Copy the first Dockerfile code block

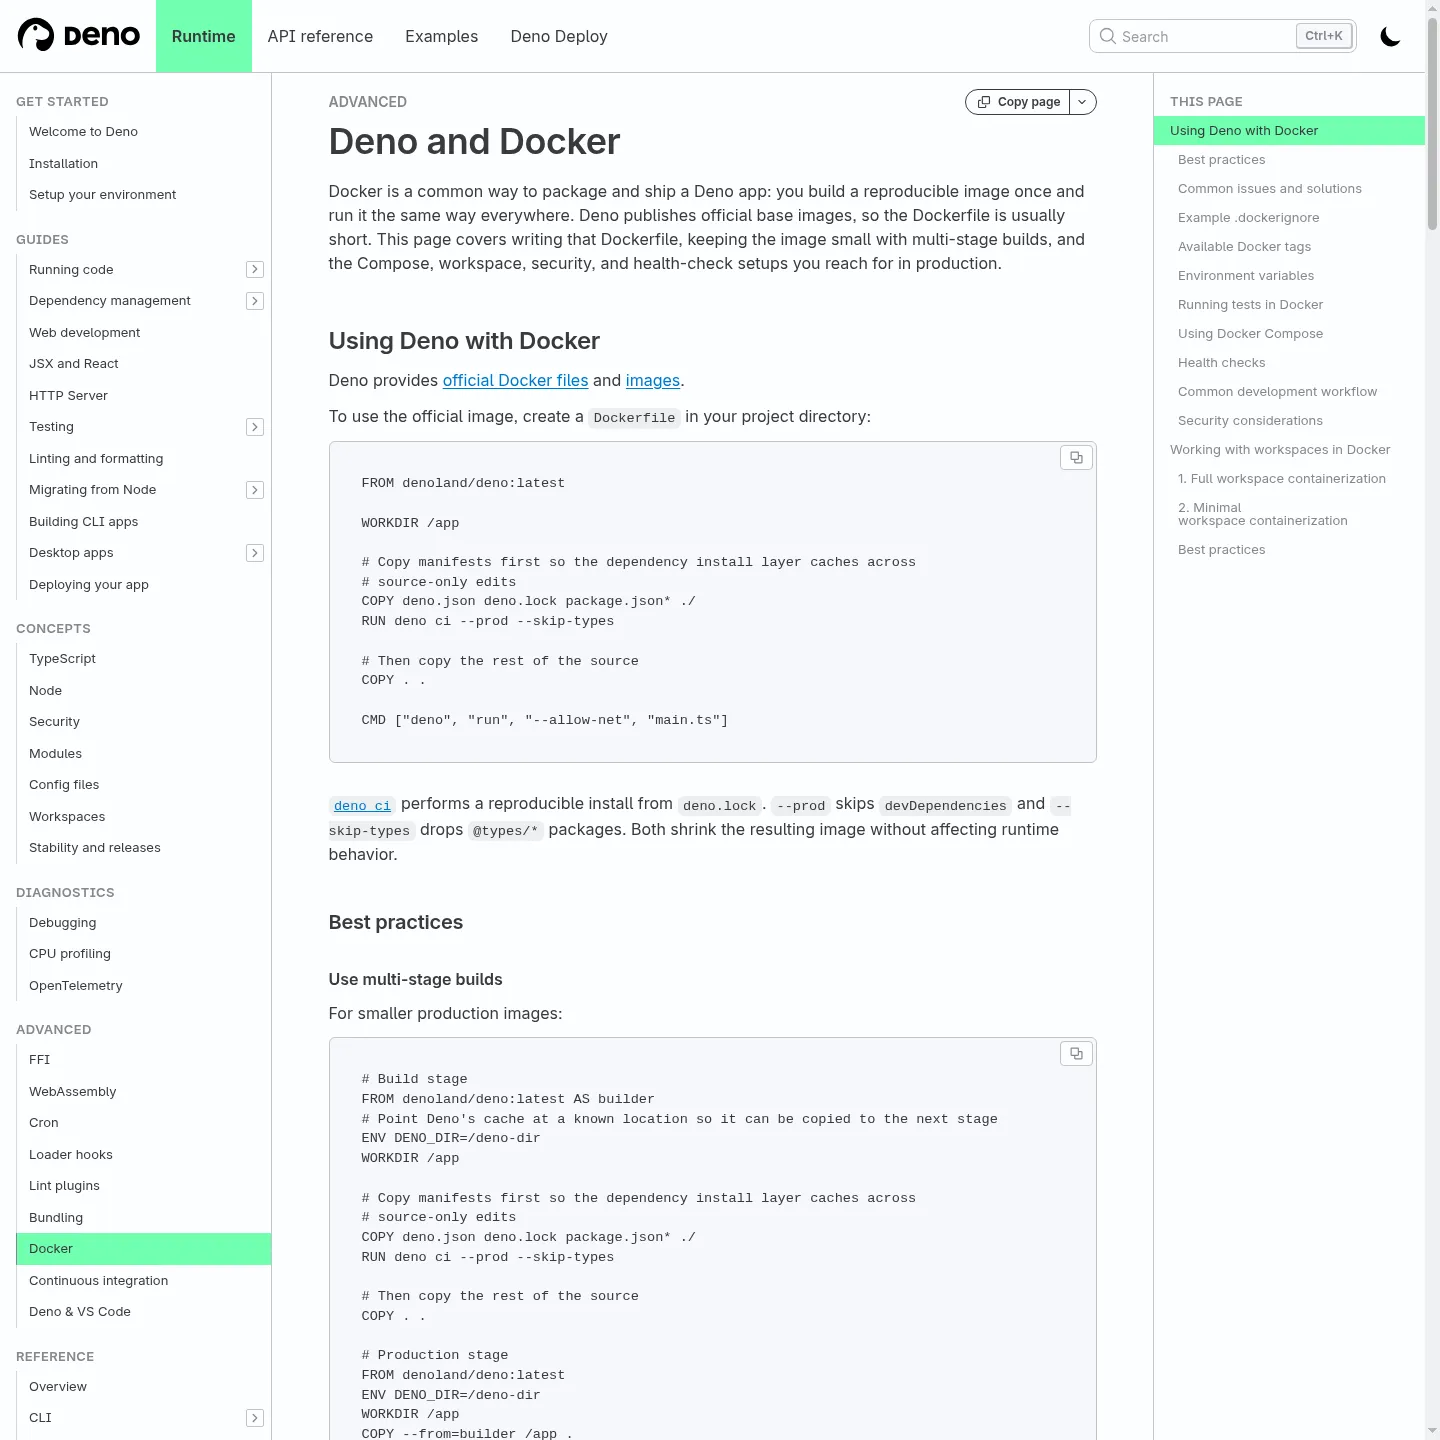[1076, 458]
